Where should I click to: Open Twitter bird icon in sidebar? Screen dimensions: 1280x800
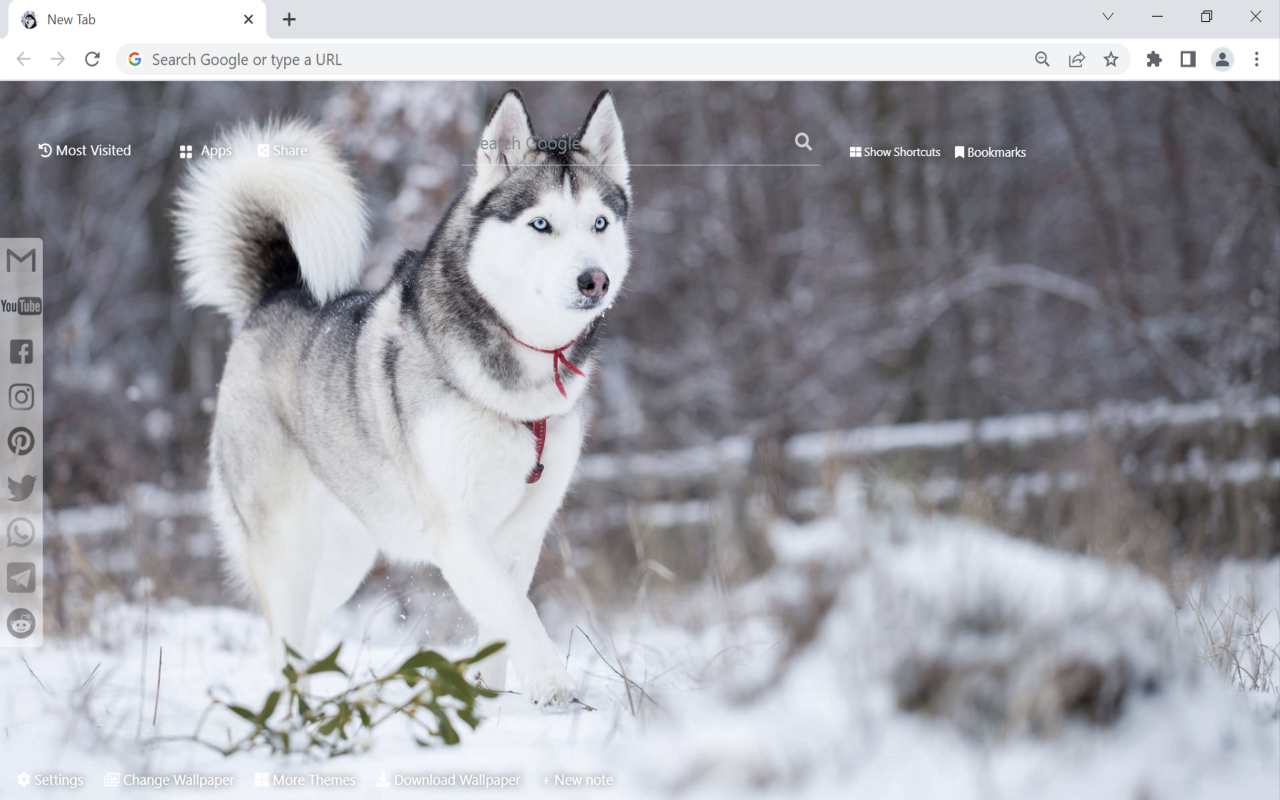pyautogui.click(x=21, y=487)
